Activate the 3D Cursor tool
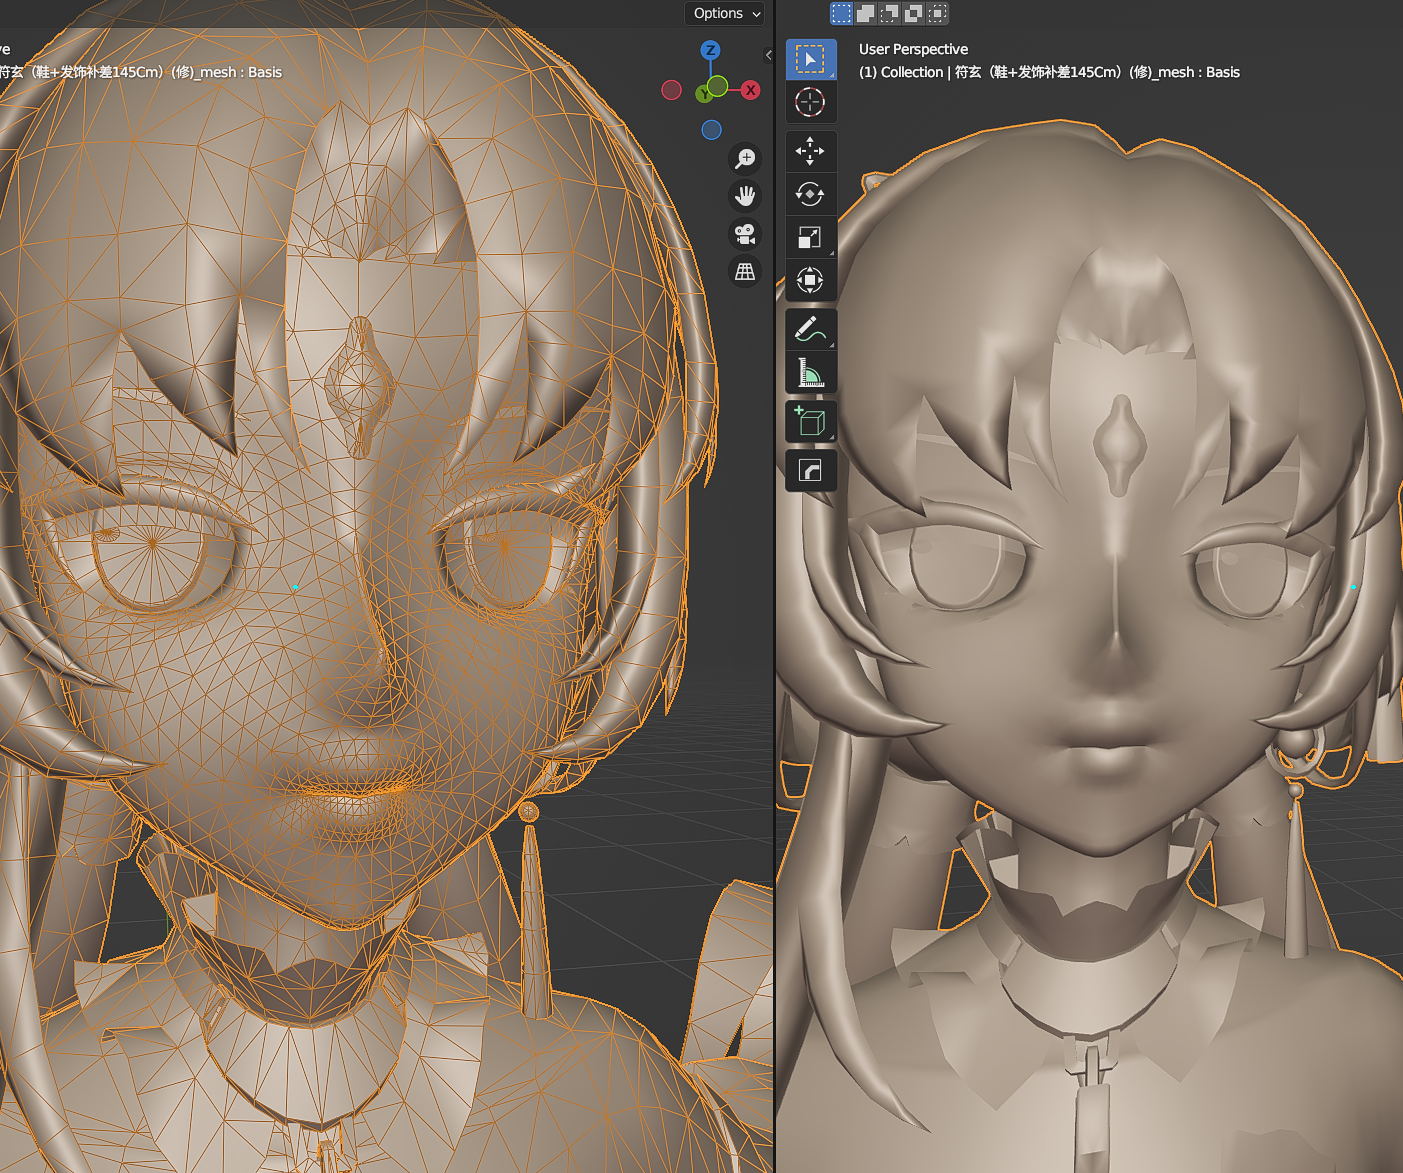This screenshot has height=1173, width=1403. pyautogui.click(x=810, y=102)
